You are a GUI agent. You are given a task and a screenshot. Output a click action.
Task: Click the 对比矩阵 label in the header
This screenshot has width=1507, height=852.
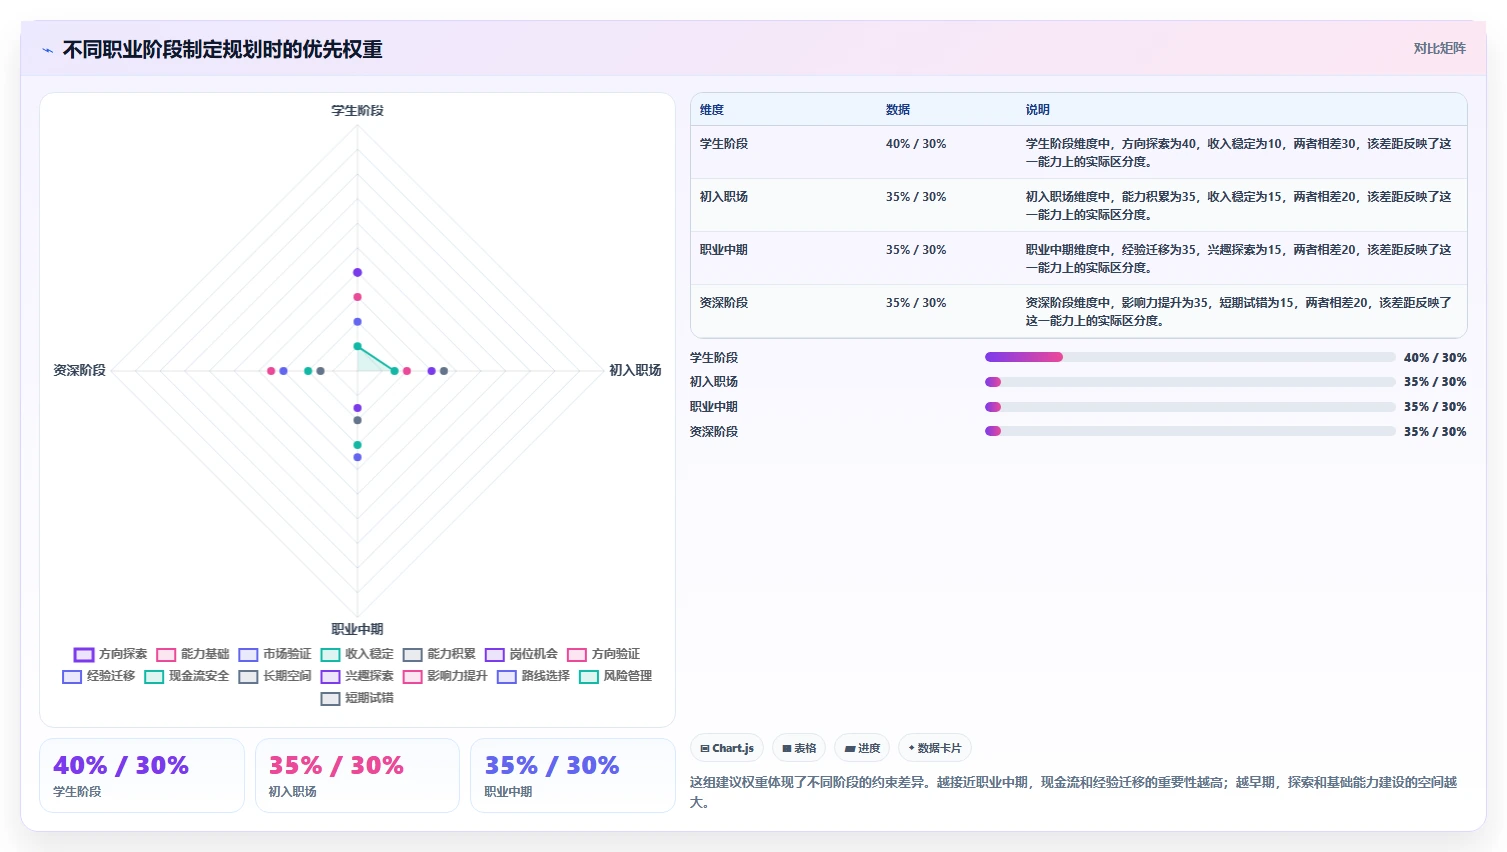(1439, 48)
